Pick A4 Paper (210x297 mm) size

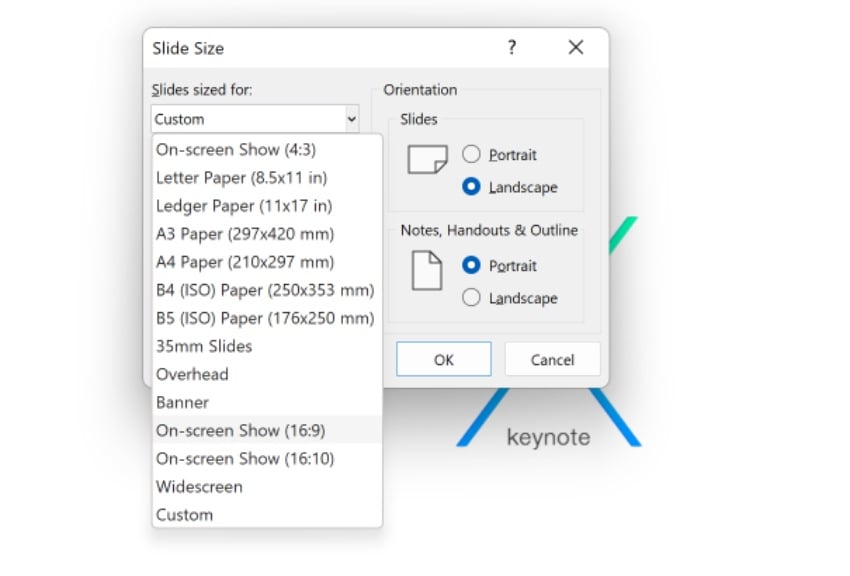point(244,262)
